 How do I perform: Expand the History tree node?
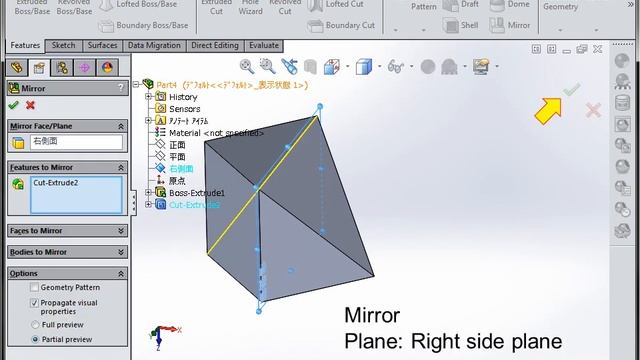(148, 96)
